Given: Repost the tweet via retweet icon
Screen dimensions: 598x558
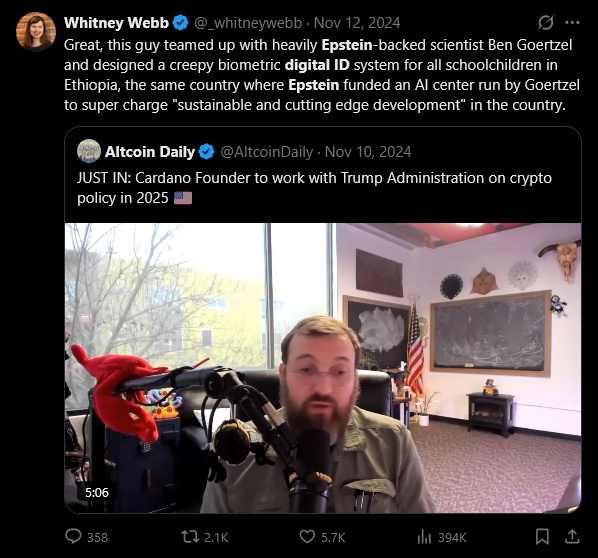Looking at the screenshot, I should pyautogui.click(x=190, y=537).
